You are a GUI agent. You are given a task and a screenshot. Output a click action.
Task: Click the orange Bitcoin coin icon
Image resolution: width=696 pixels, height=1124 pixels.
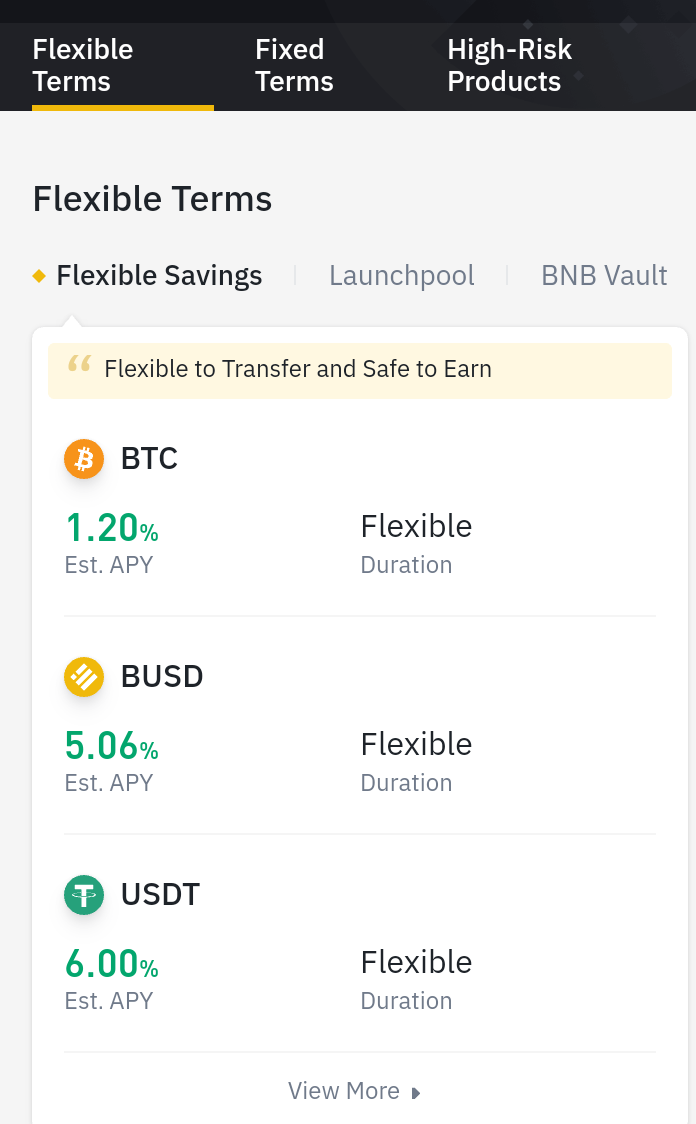point(84,459)
